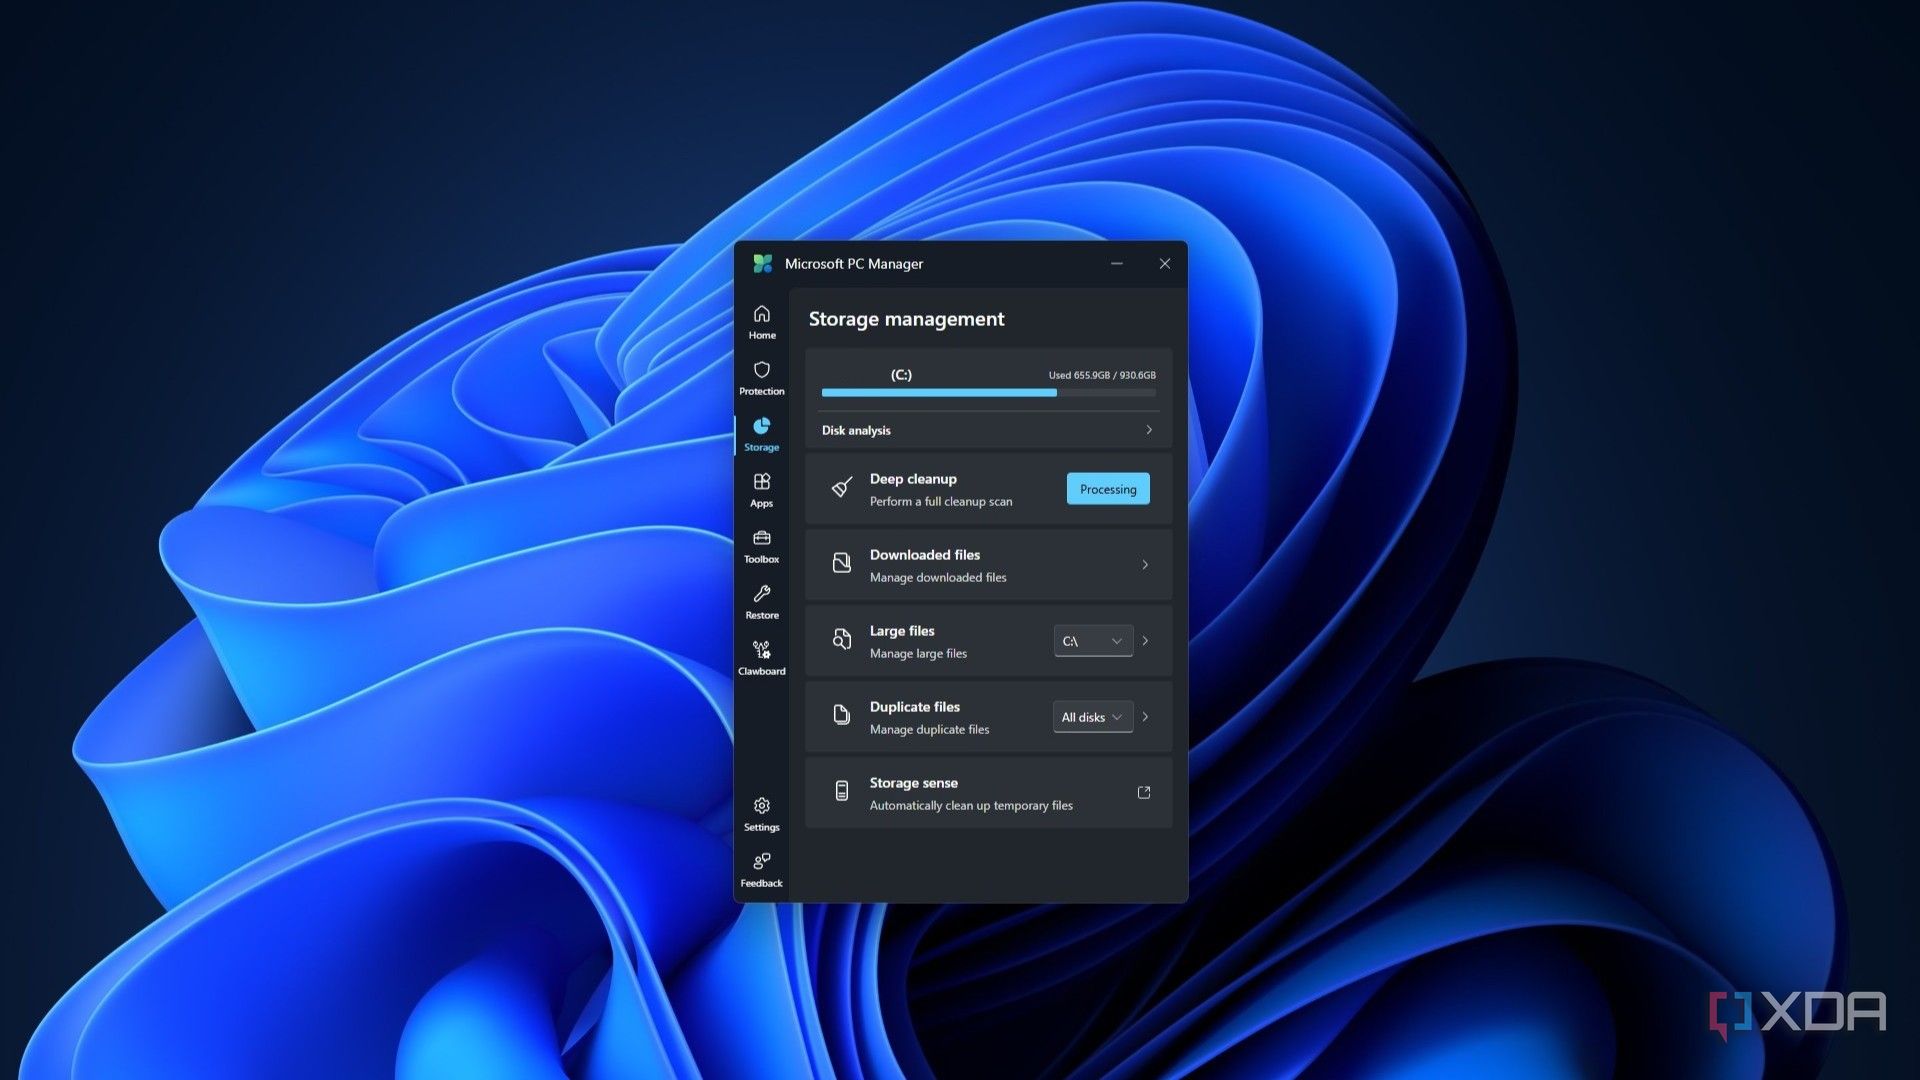Open the Home sidebar icon

761,314
